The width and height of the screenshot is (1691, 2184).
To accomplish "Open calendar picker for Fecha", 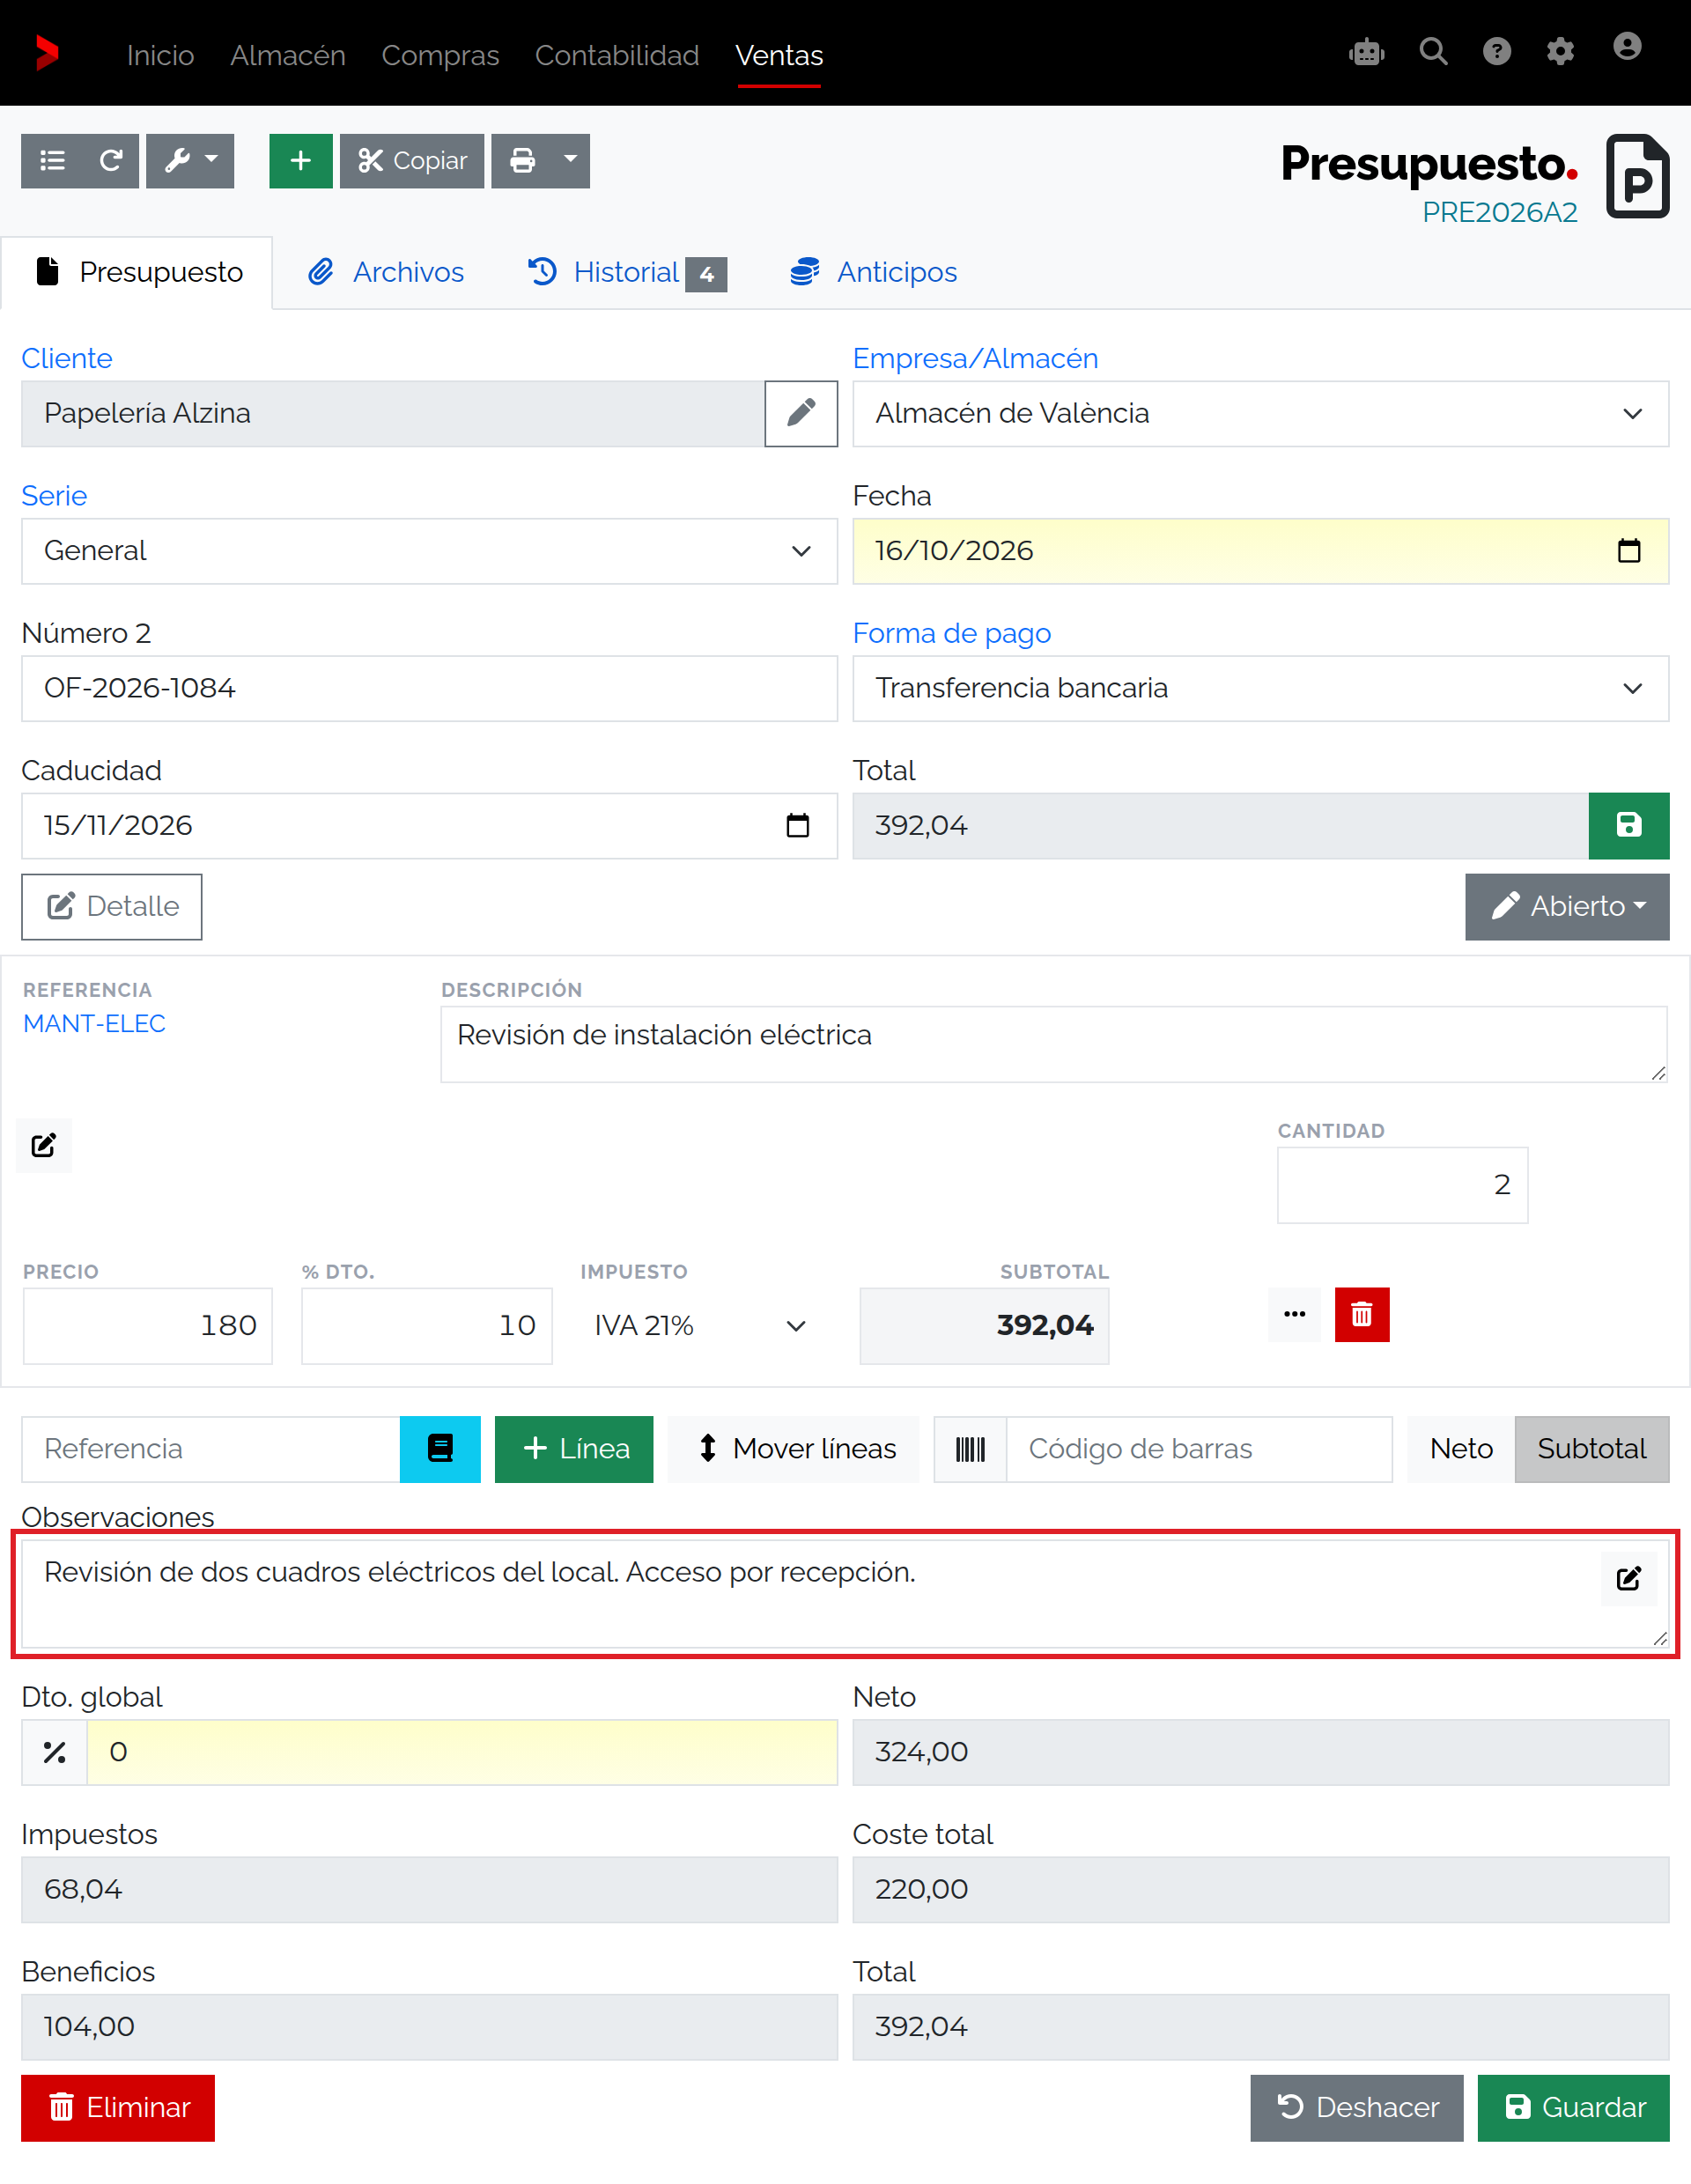I will coord(1629,551).
